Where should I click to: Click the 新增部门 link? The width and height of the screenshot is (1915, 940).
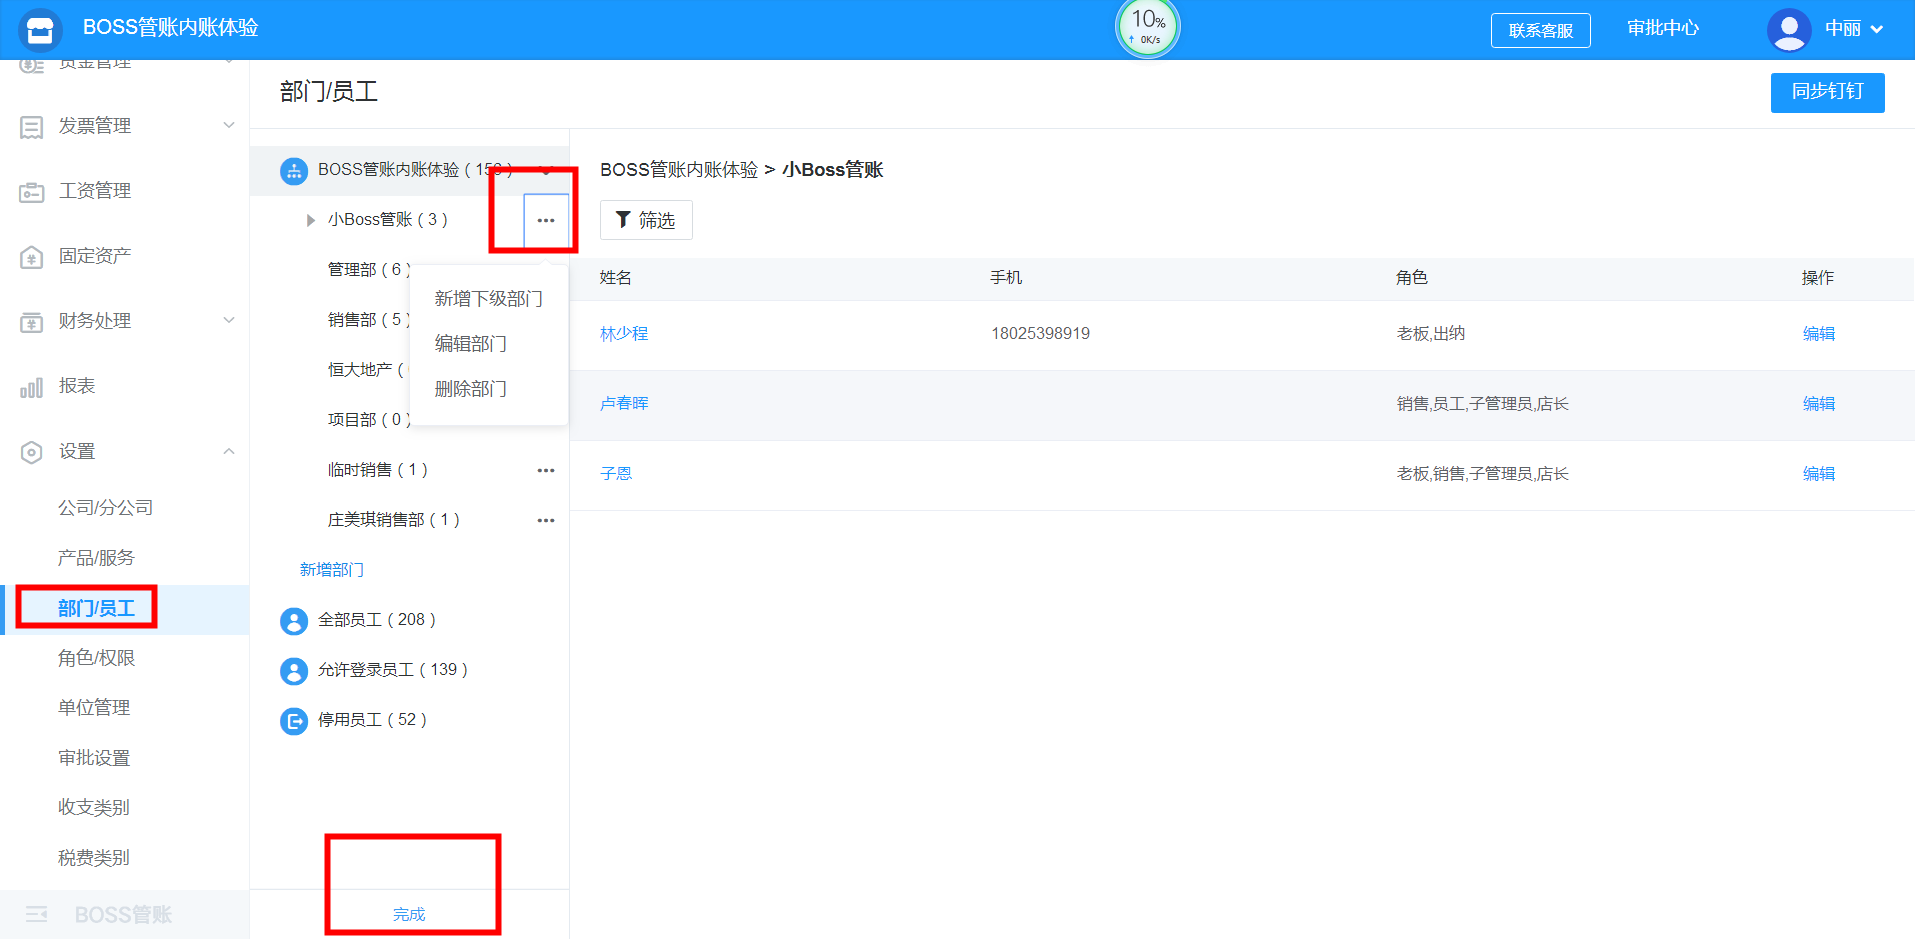(332, 570)
